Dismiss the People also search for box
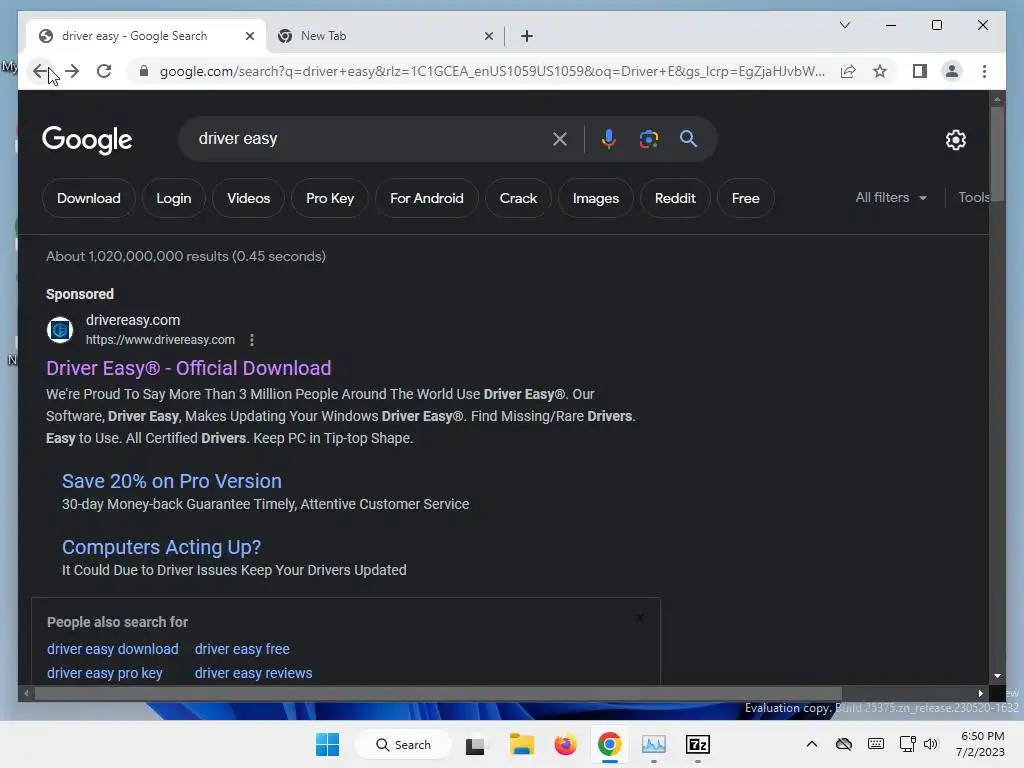The width and height of the screenshot is (1024, 768). [640, 618]
